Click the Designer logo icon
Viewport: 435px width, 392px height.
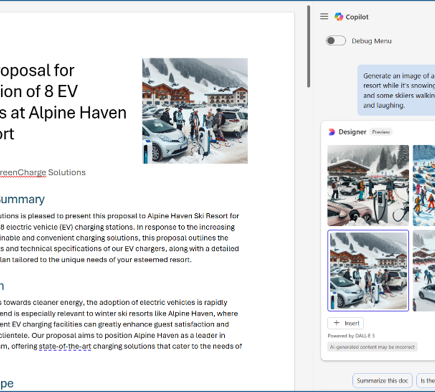[331, 132]
